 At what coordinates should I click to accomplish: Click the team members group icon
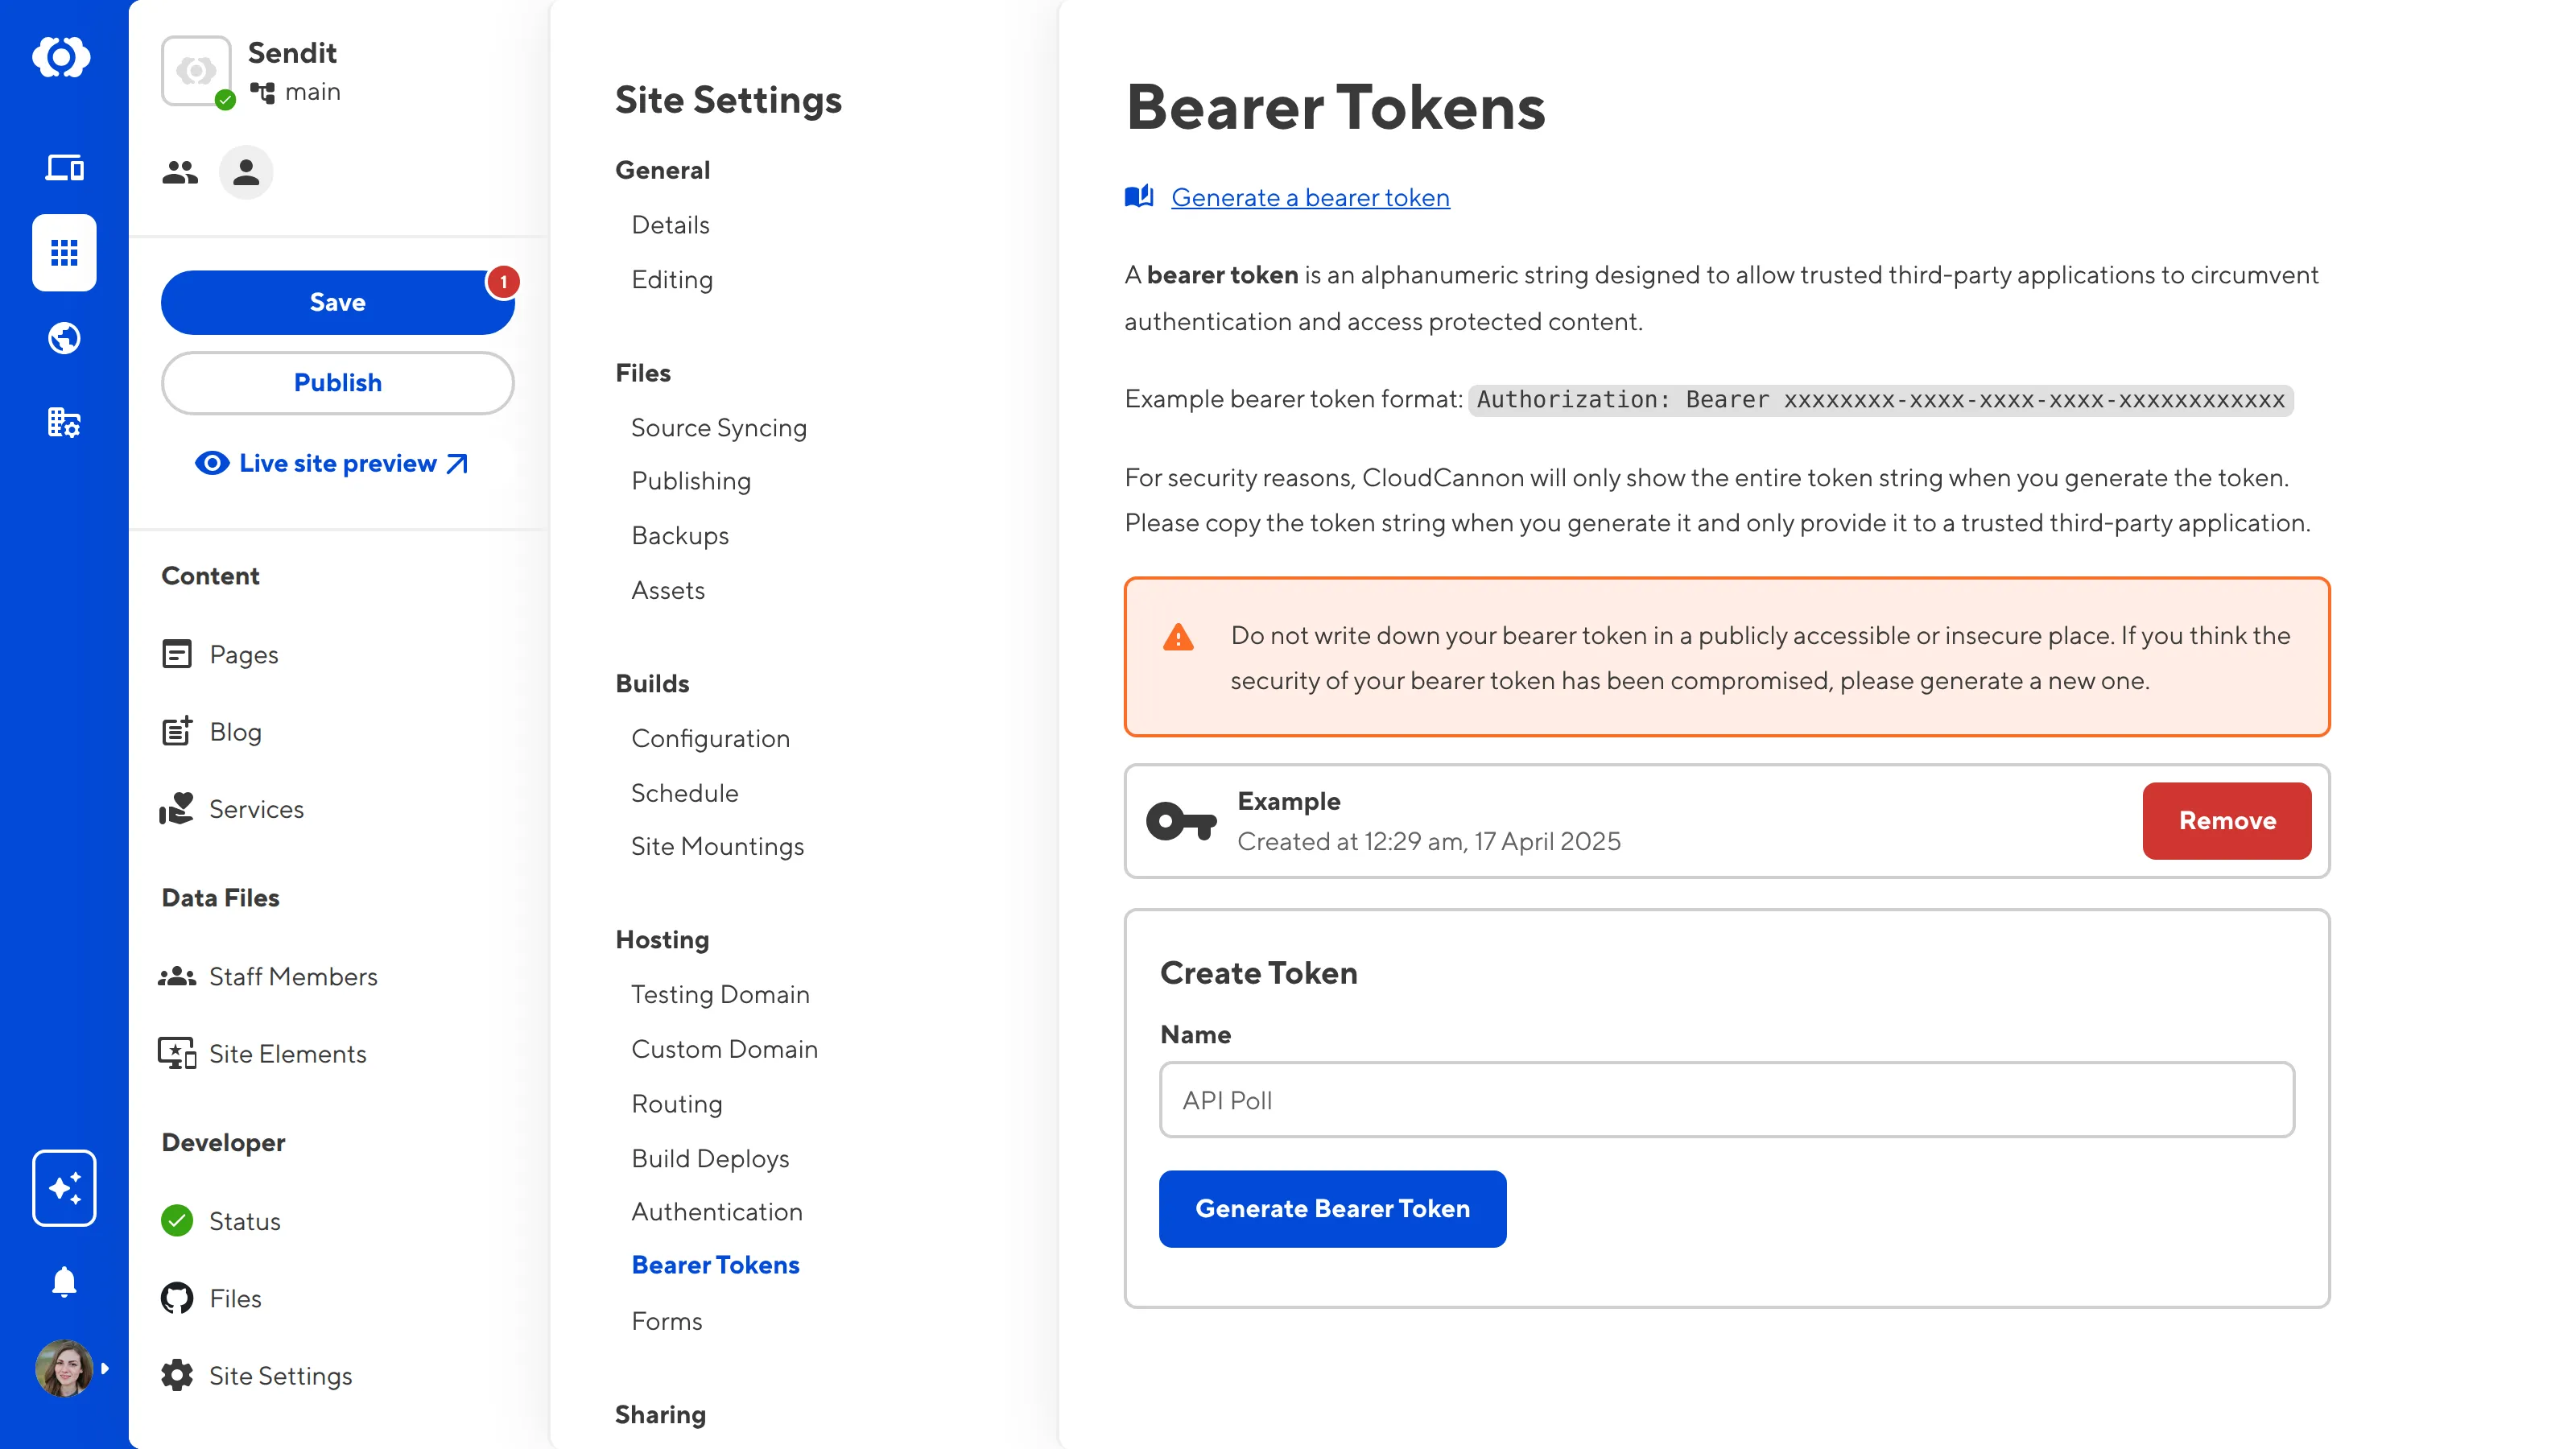point(180,173)
